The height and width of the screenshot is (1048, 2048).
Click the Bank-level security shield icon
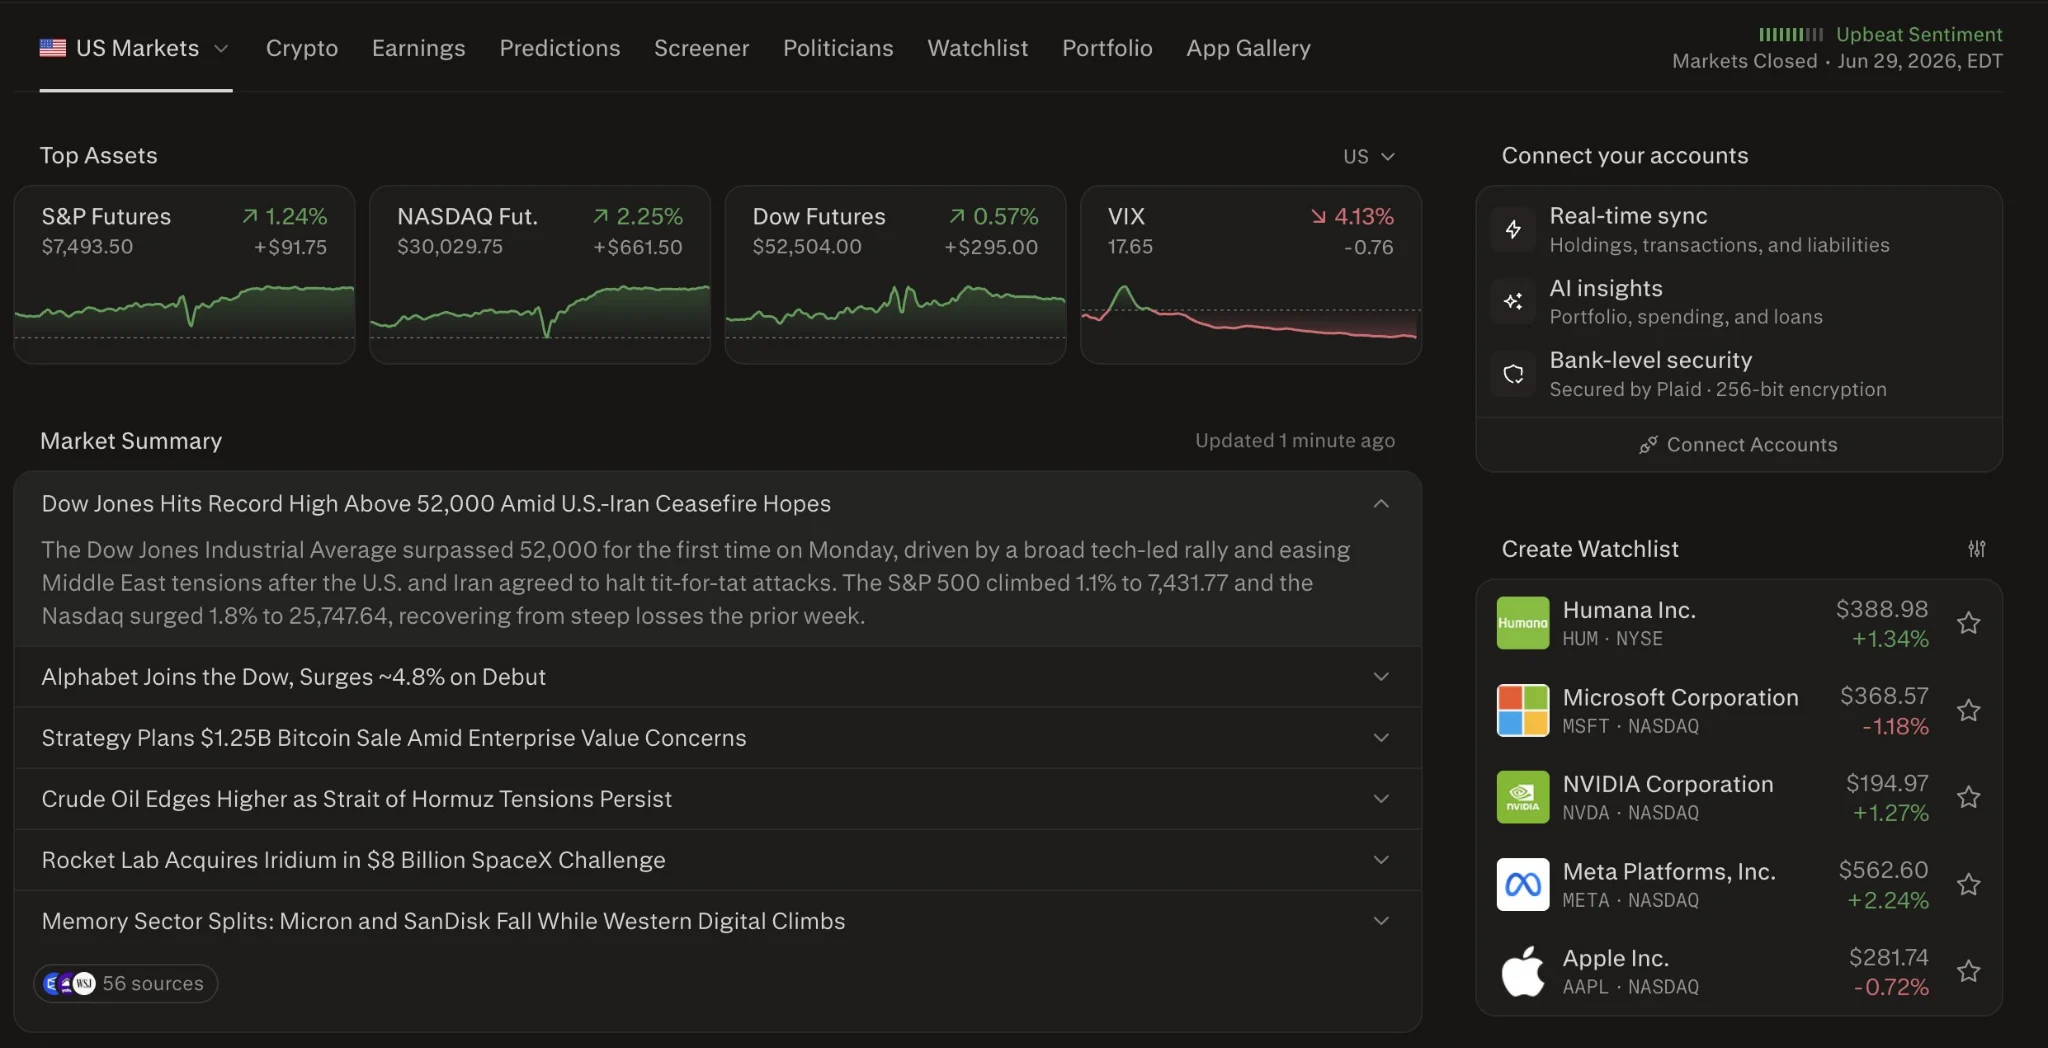1513,374
